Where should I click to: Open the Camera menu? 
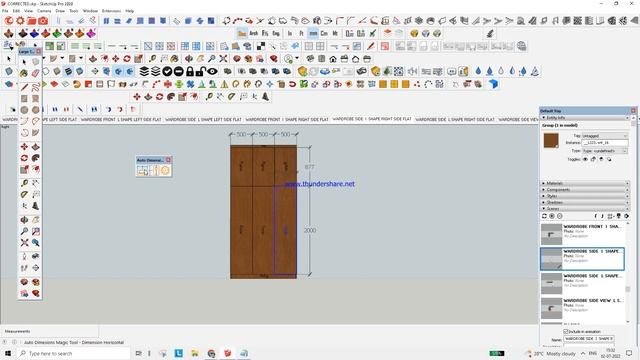coord(44,11)
